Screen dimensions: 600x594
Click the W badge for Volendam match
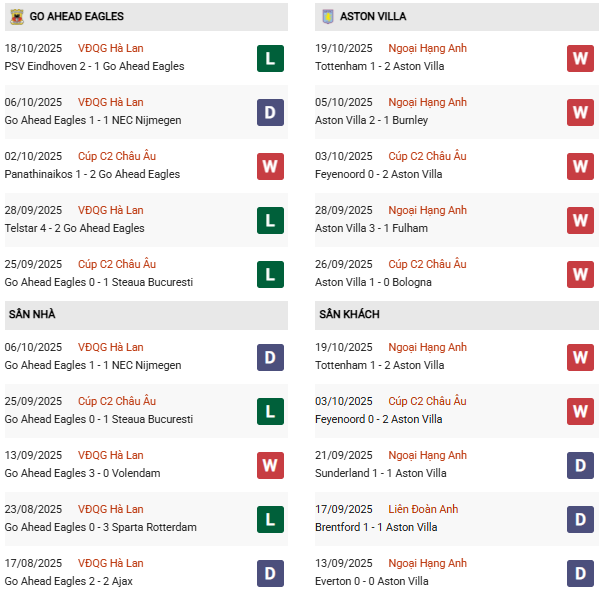[x=269, y=465]
